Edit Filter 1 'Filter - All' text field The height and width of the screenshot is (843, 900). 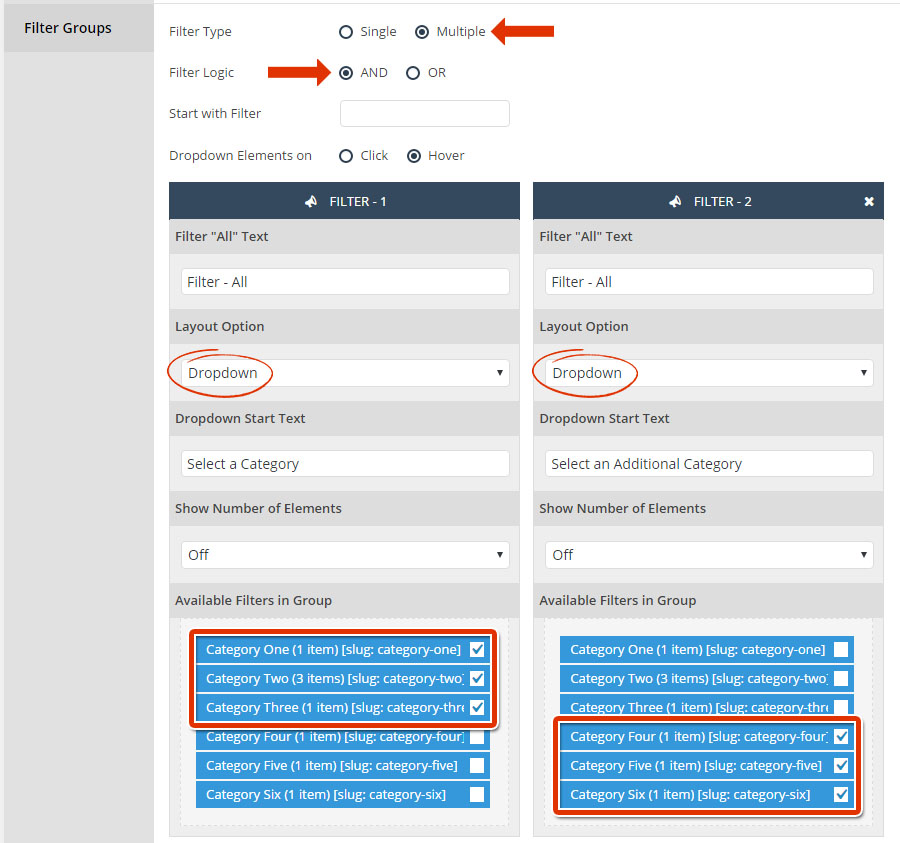(x=345, y=282)
